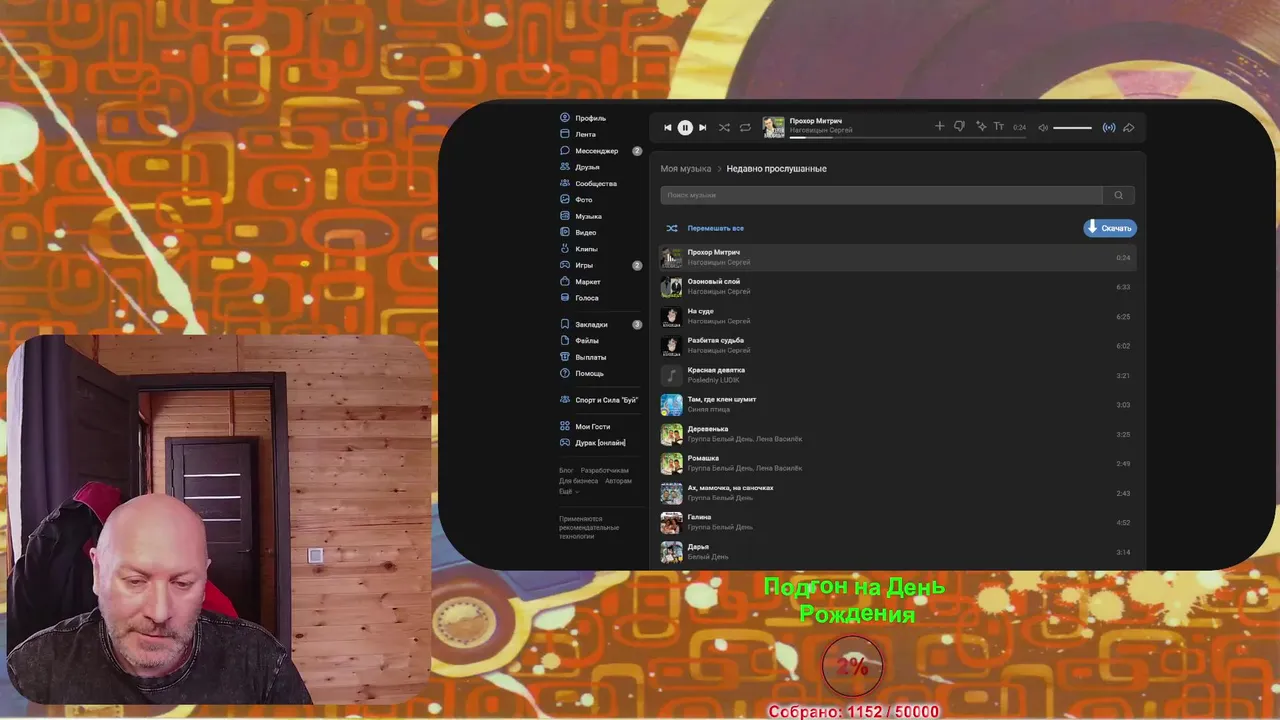
Task: Expand the Ещё footer dropdown
Action: pos(568,492)
